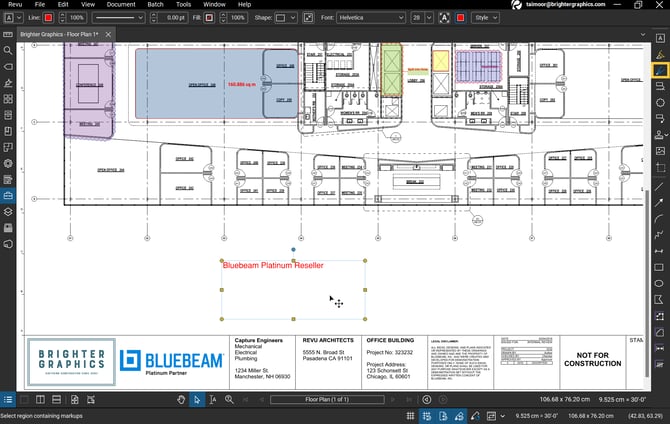The image size is (670, 424).
Task: Select the Rectangle tool
Action: pos(659,267)
